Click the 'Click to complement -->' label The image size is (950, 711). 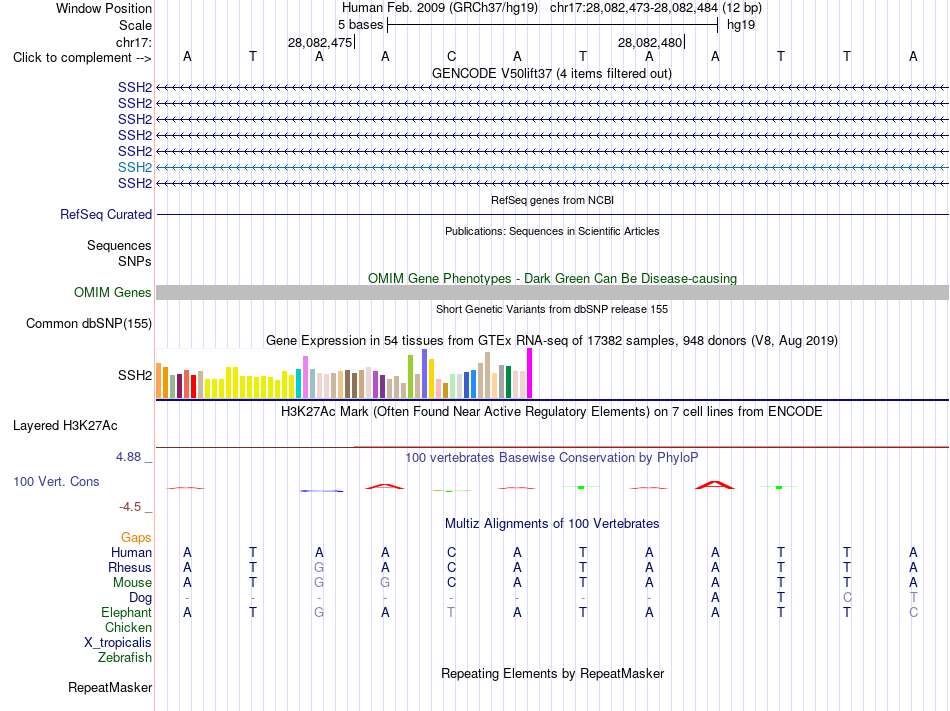(x=82, y=58)
